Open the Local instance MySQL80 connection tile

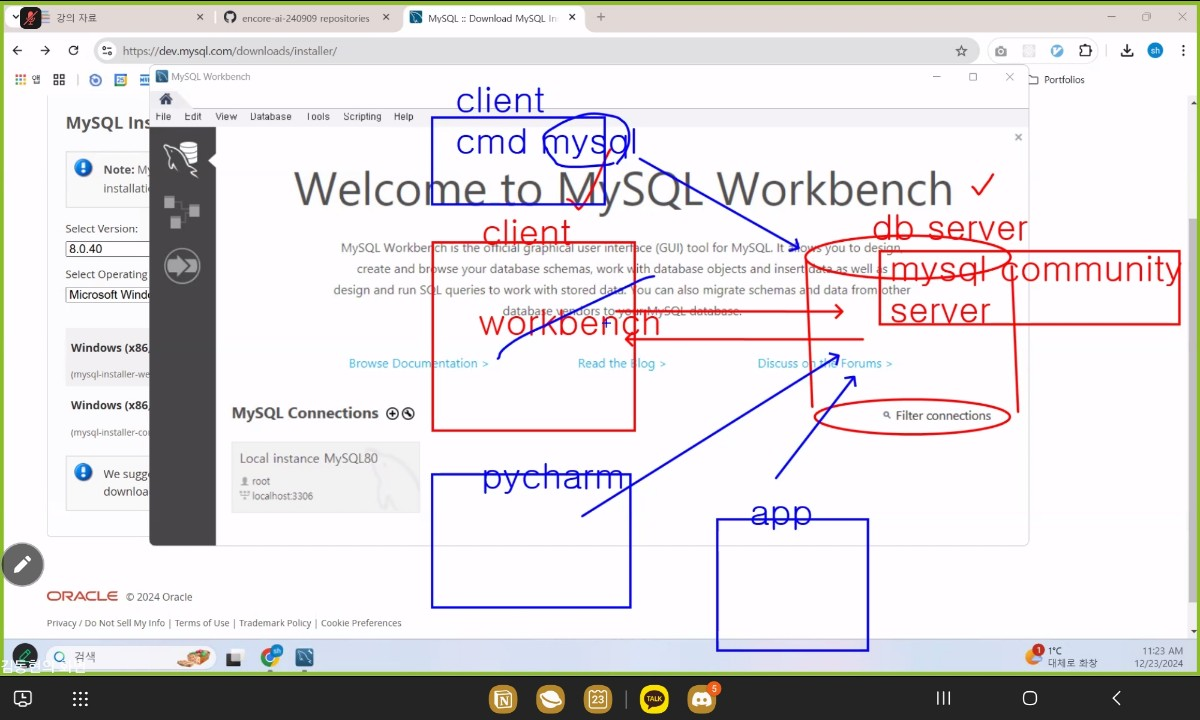tap(325, 477)
